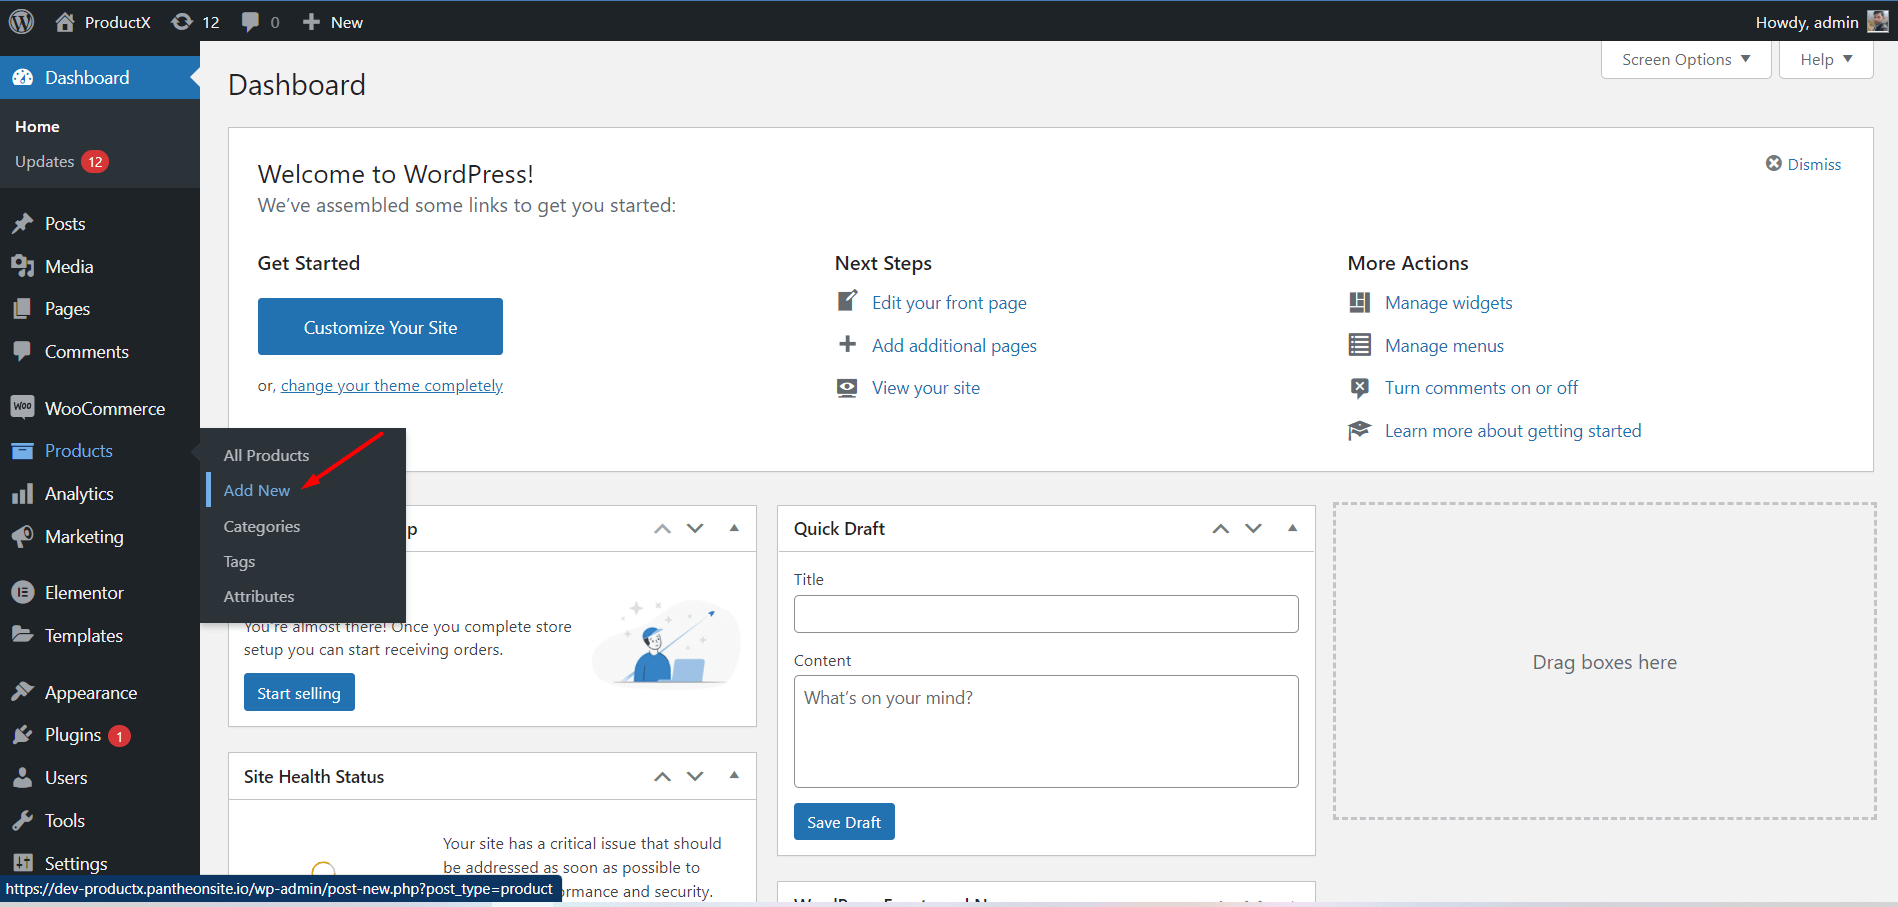Open Manage widgets link
The image size is (1898, 907).
[1448, 303]
